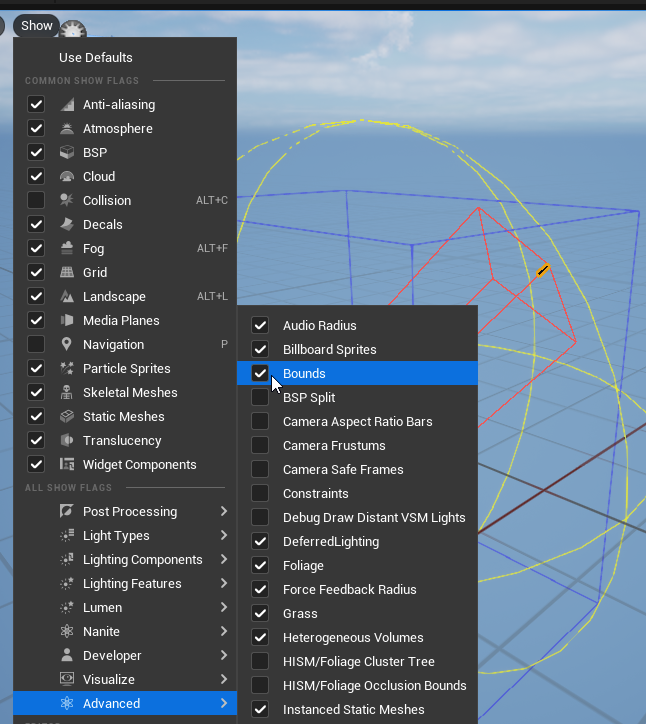Select Use Defaults menu entry
The image size is (646, 724).
pyautogui.click(x=96, y=58)
